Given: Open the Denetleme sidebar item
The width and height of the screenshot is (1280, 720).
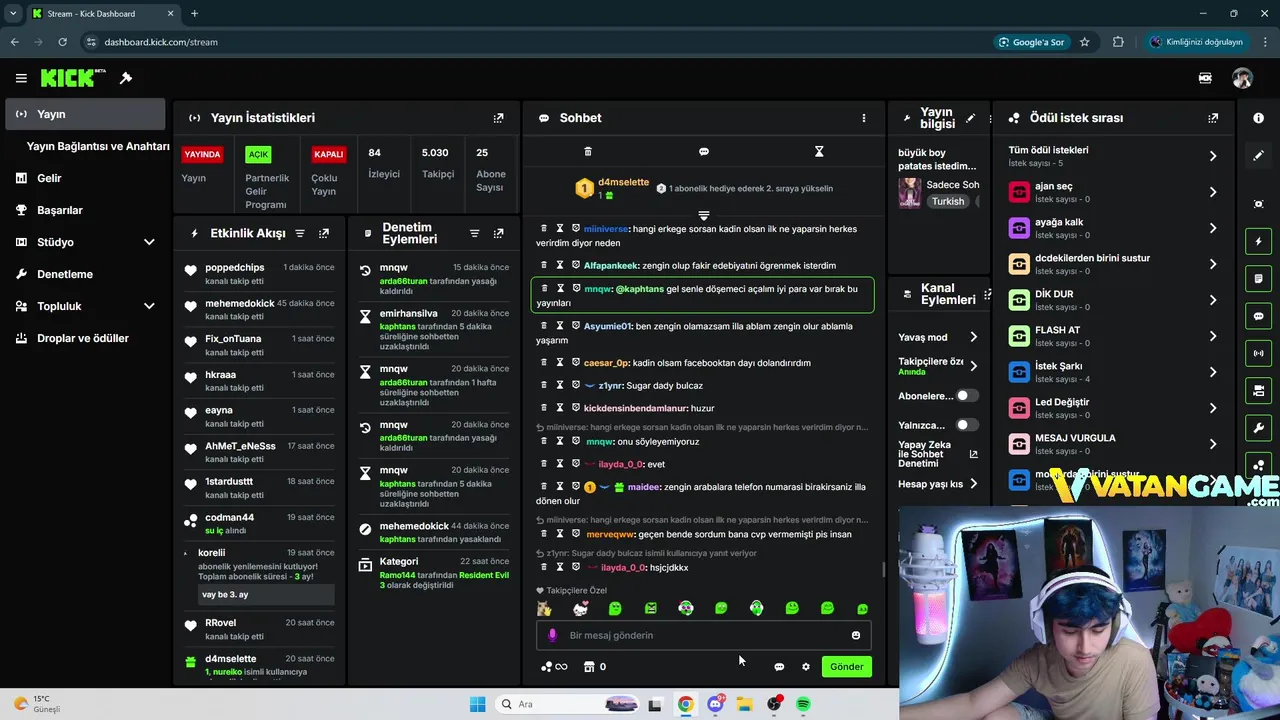Looking at the screenshot, I should tap(85, 274).
